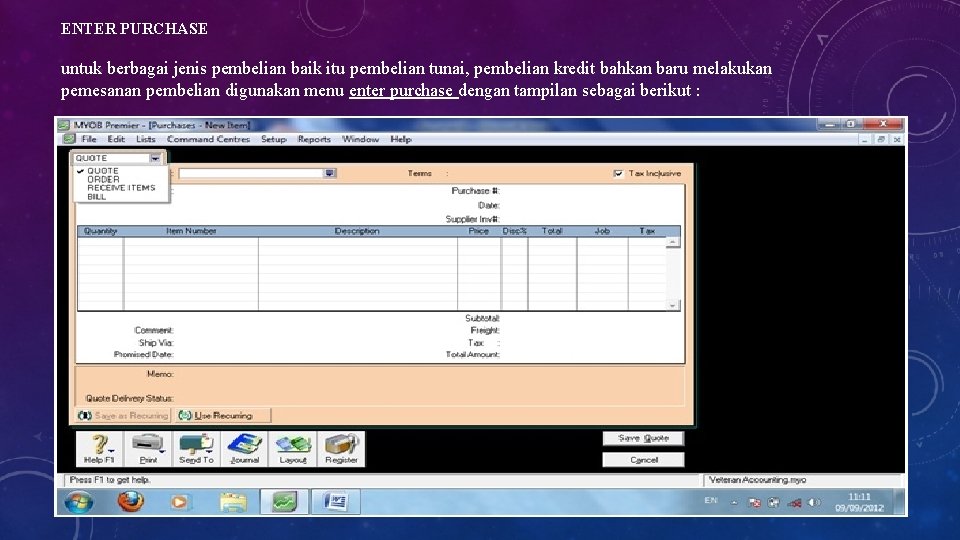
Task: Click the Total column header
Action: click(x=552, y=231)
